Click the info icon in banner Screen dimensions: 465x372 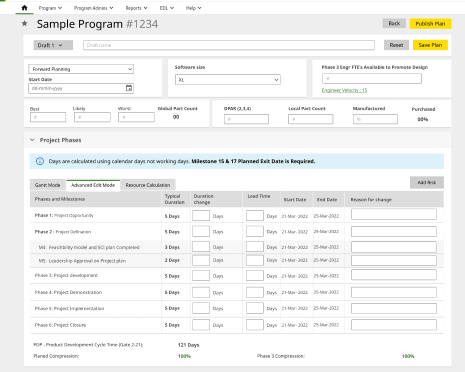[40, 161]
